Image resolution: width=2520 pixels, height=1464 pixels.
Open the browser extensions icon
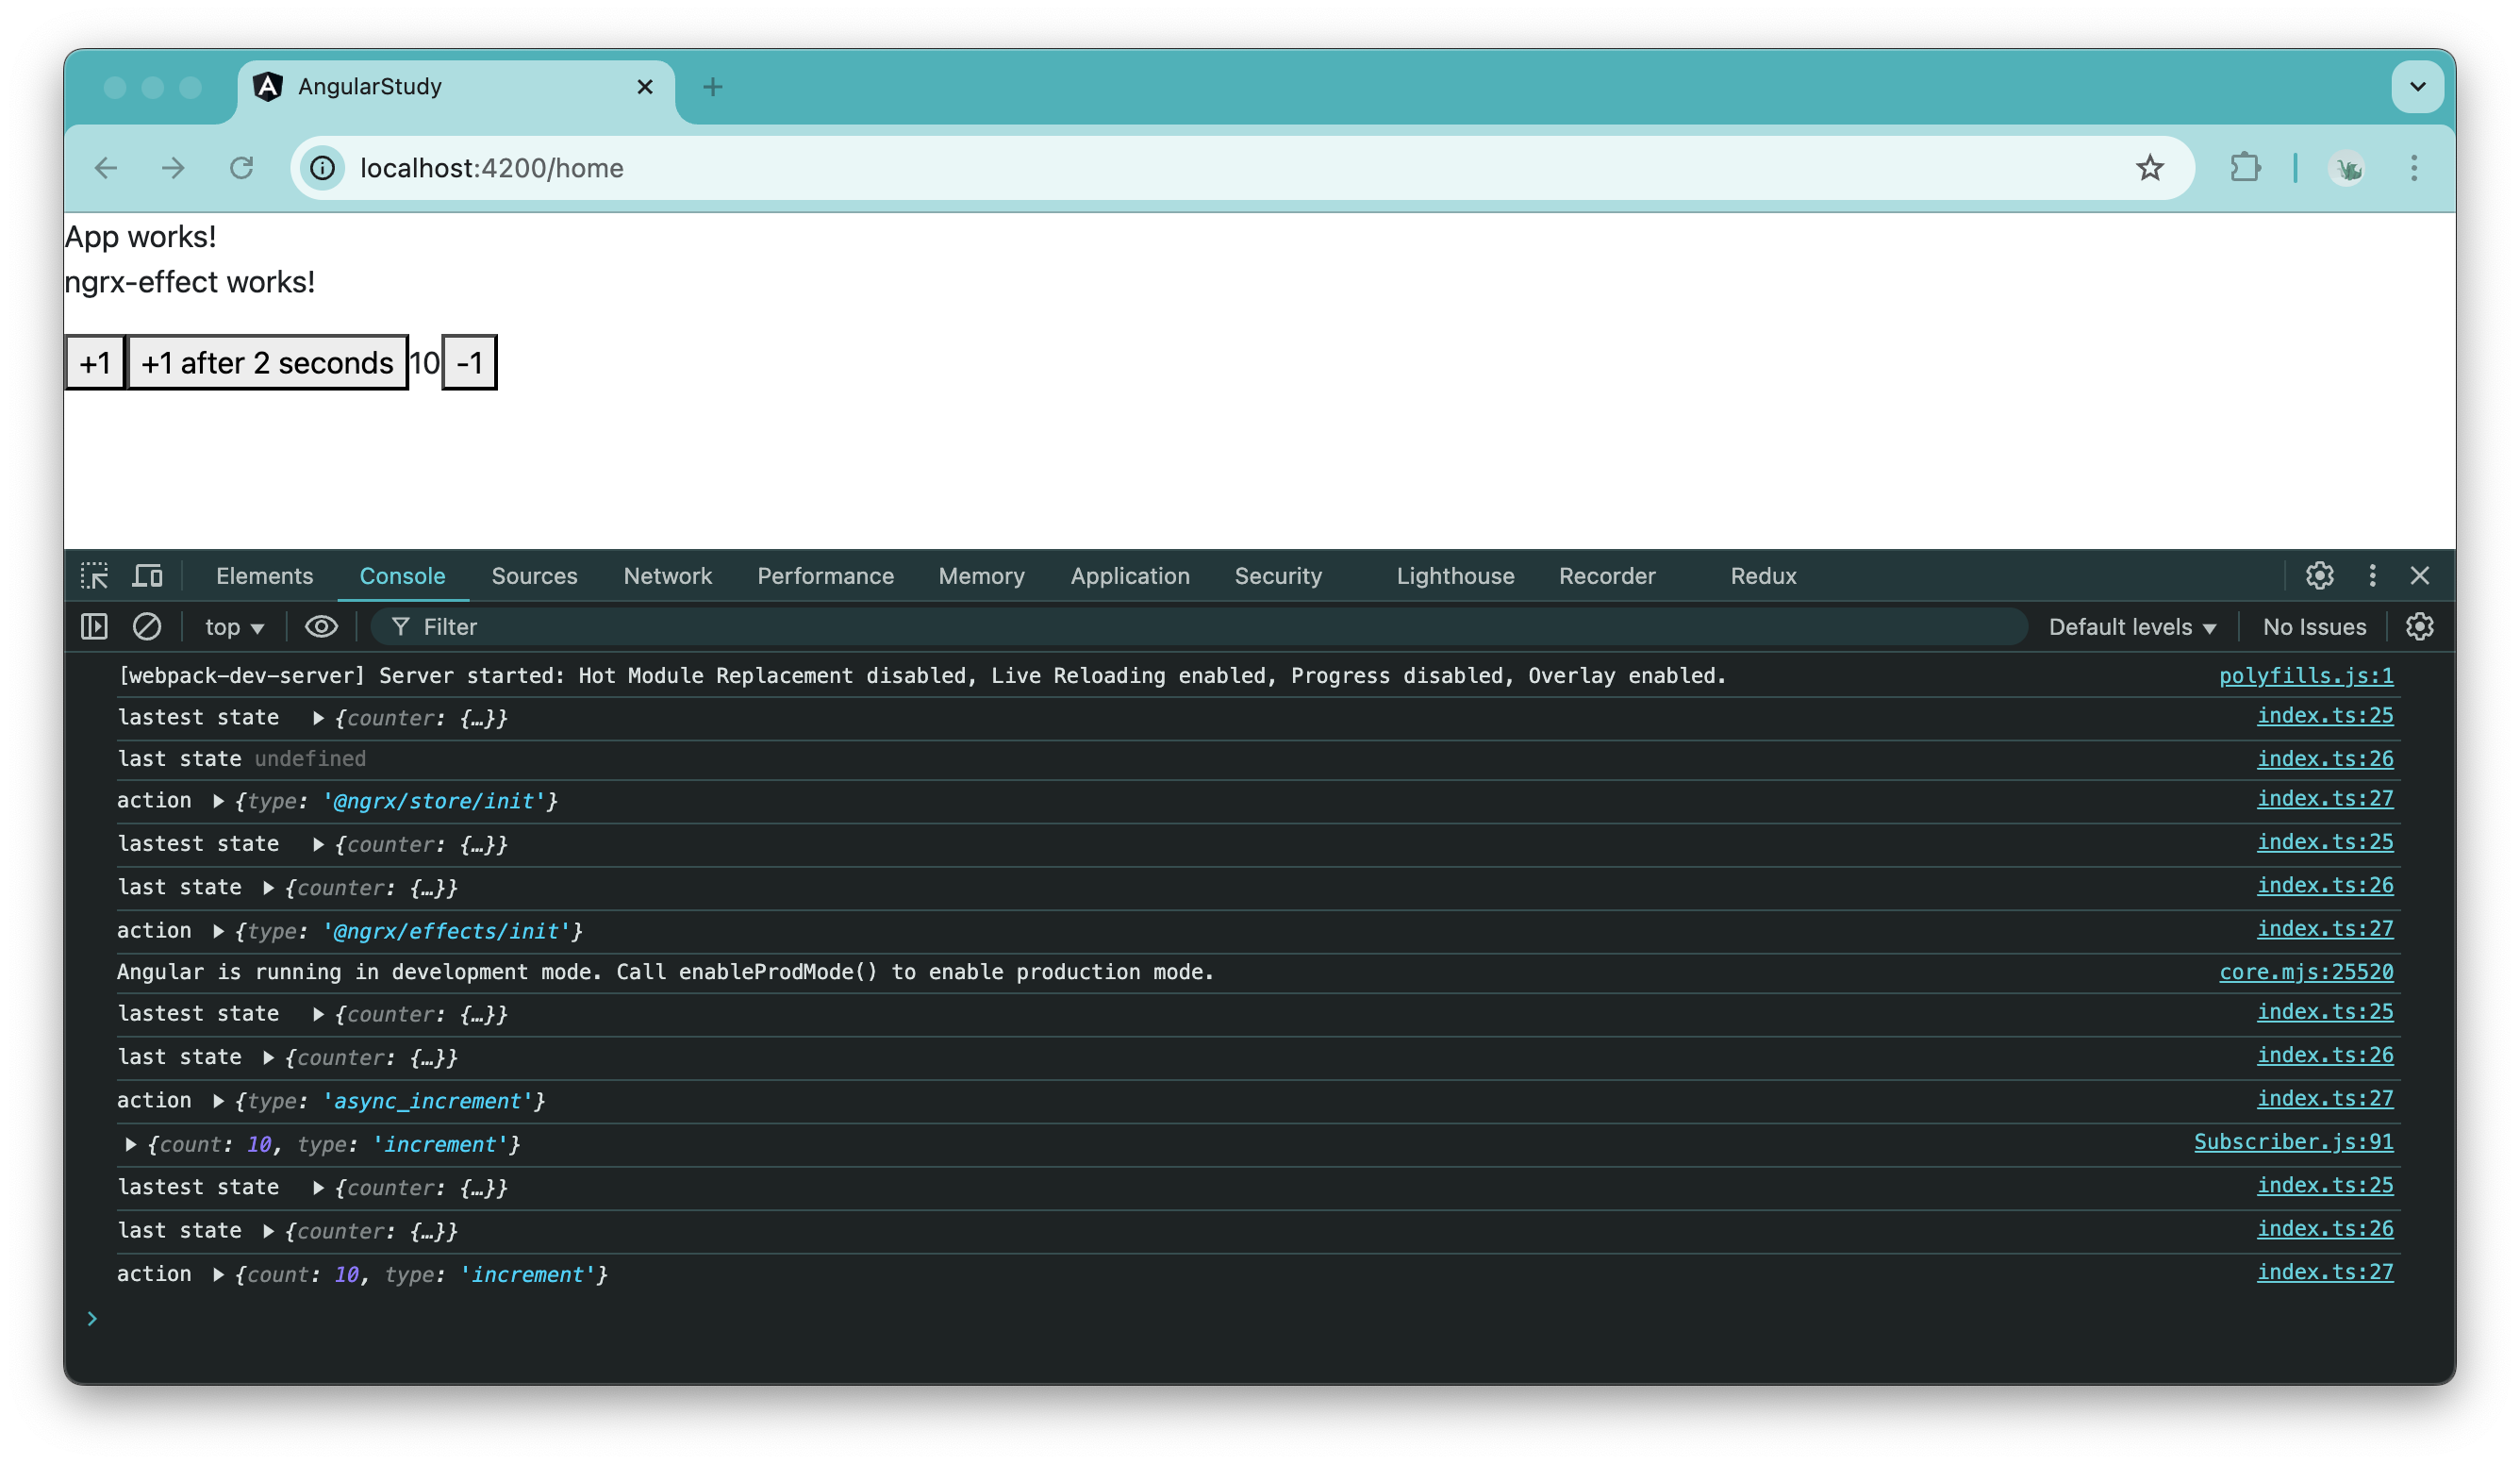coord(2245,168)
